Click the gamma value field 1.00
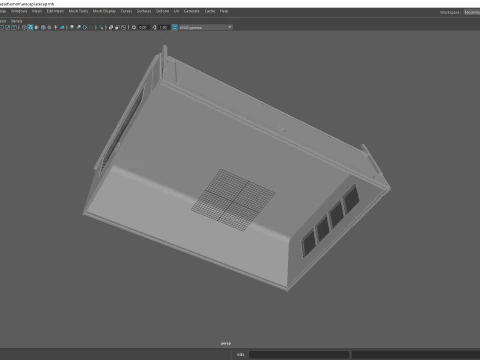Viewport: 480px width, 360px height. 164,27
